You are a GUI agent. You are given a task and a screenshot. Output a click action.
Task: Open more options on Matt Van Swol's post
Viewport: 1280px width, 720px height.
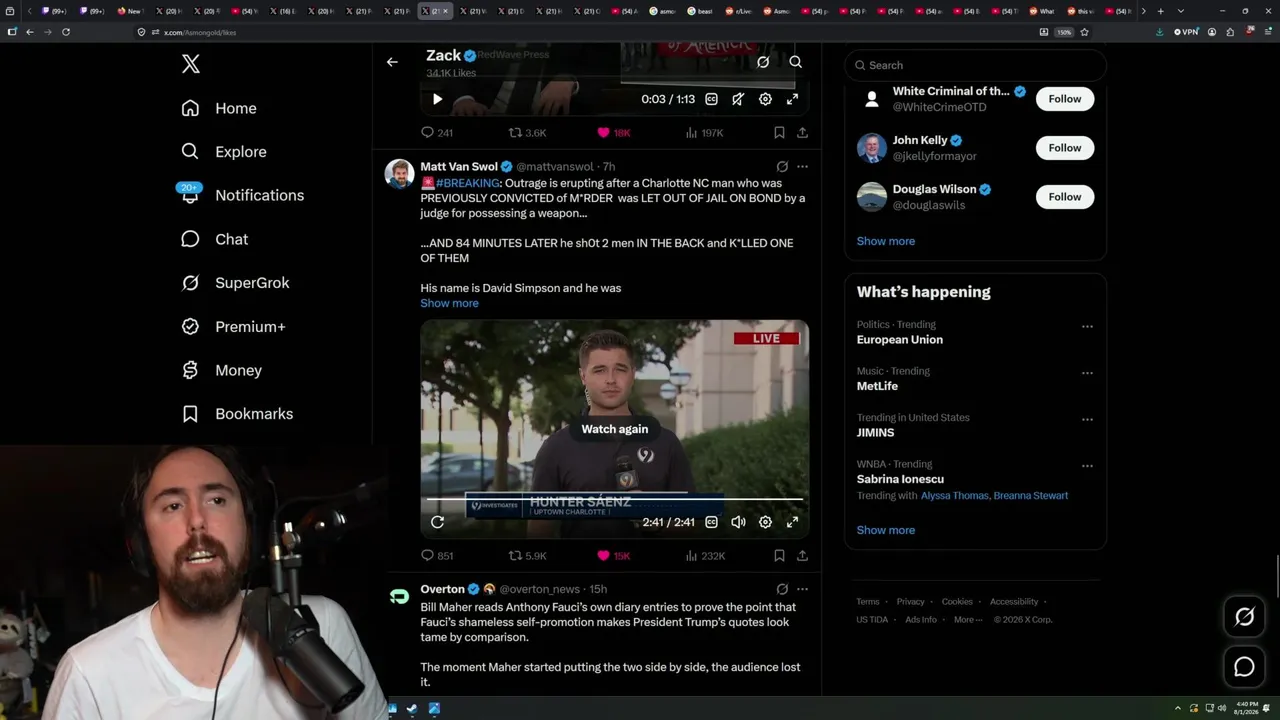coord(802,167)
